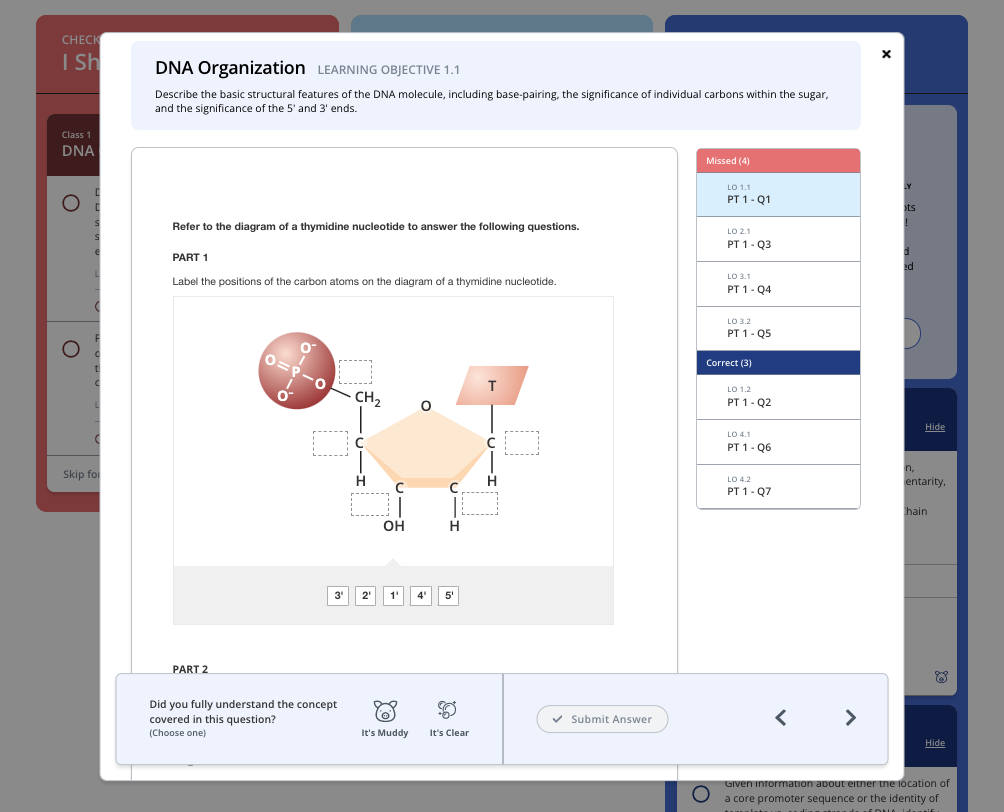Viewport: 1004px width, 812px height.
Task: Click the Submit Answer button
Action: (602, 719)
